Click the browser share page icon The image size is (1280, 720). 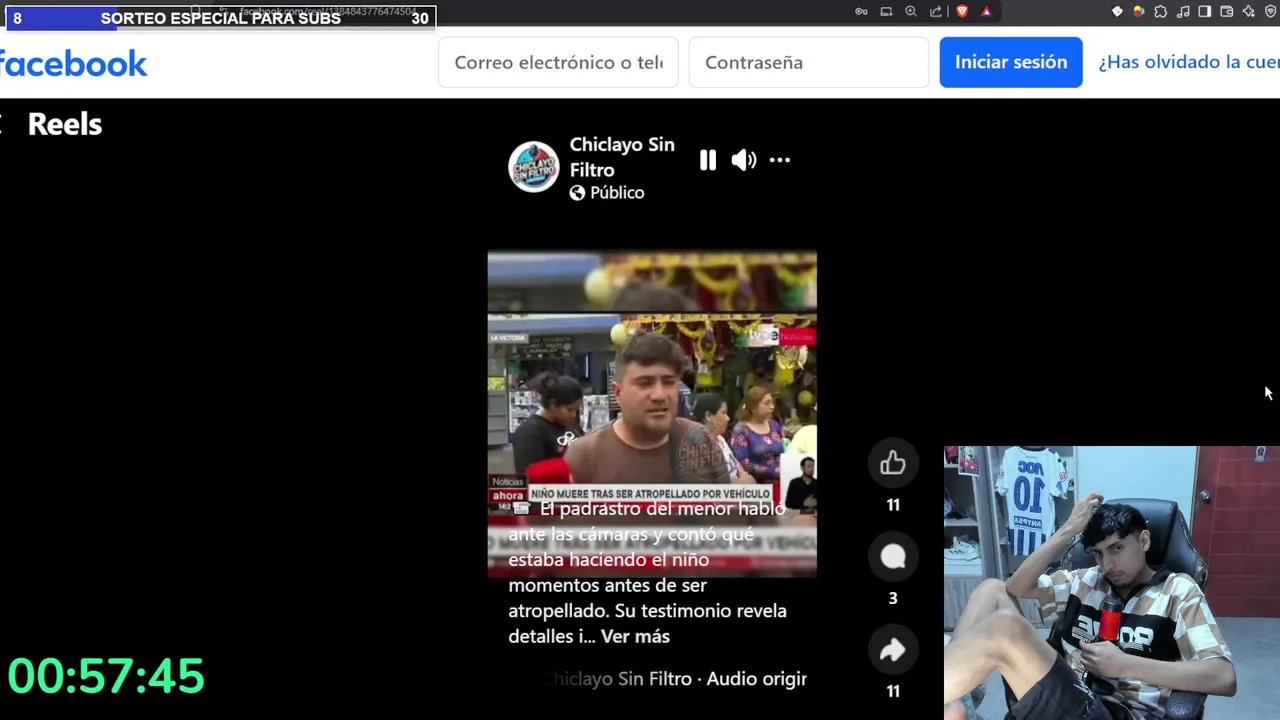tap(936, 12)
